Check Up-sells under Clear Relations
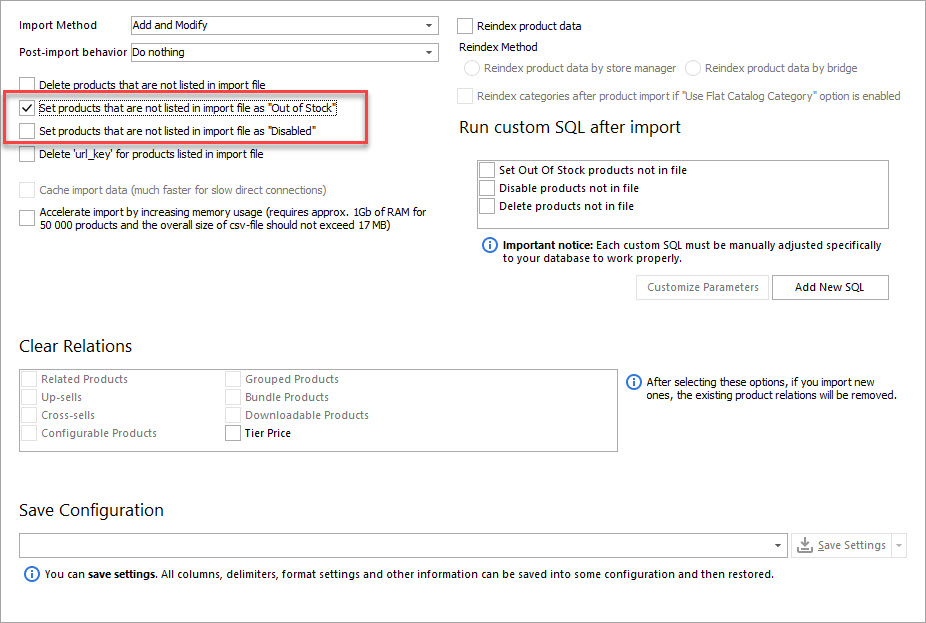This screenshot has height=623, width=926. (29, 397)
